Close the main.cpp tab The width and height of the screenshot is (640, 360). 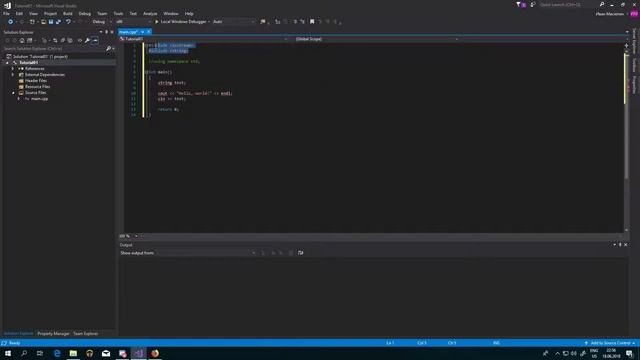pos(149,32)
